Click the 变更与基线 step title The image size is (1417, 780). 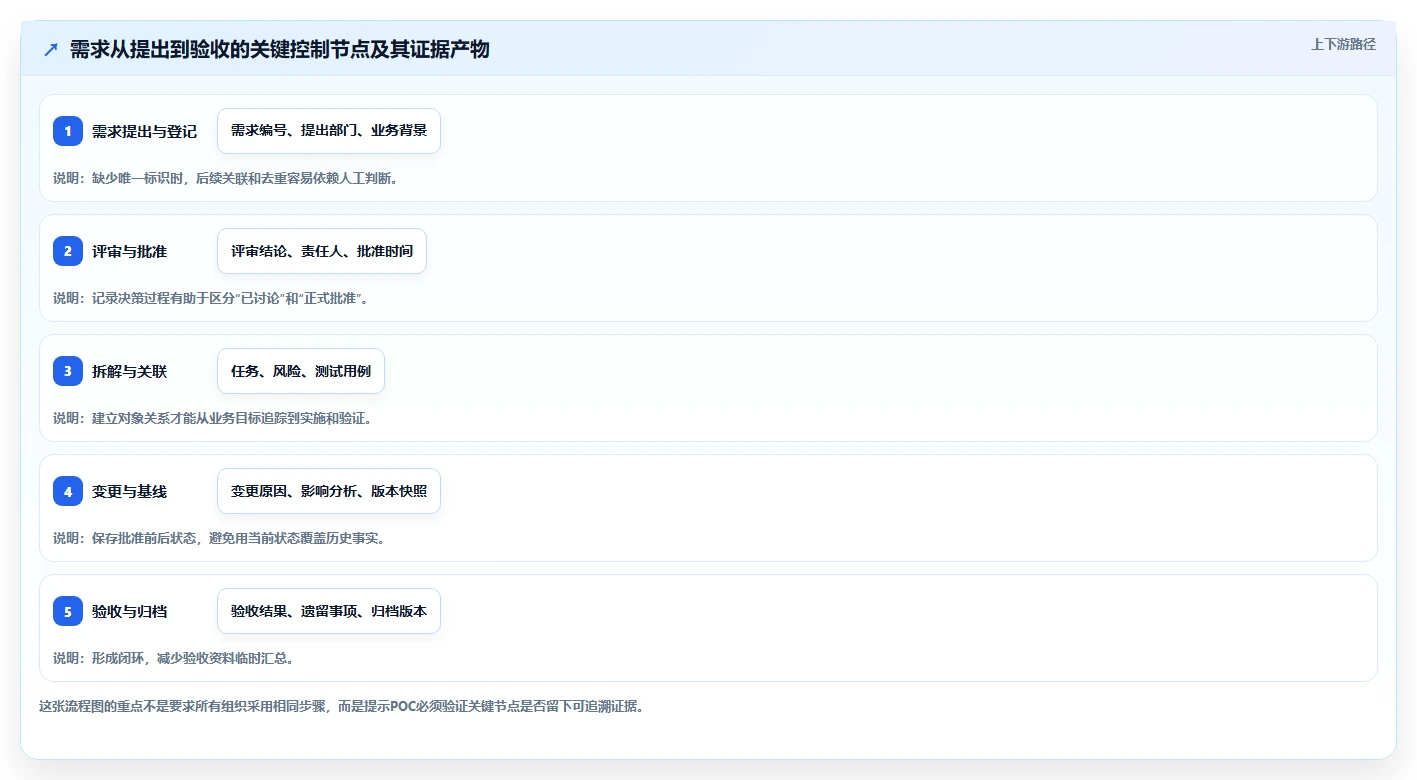[x=130, y=491]
